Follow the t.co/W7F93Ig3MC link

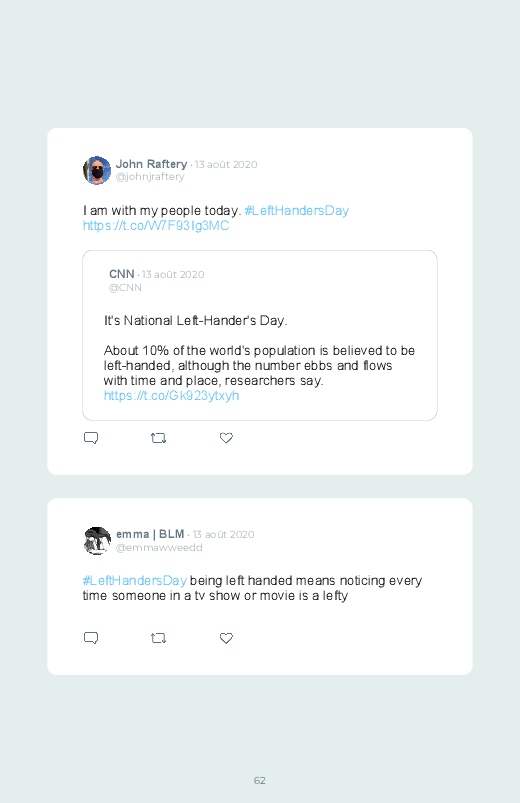pyautogui.click(x=156, y=226)
